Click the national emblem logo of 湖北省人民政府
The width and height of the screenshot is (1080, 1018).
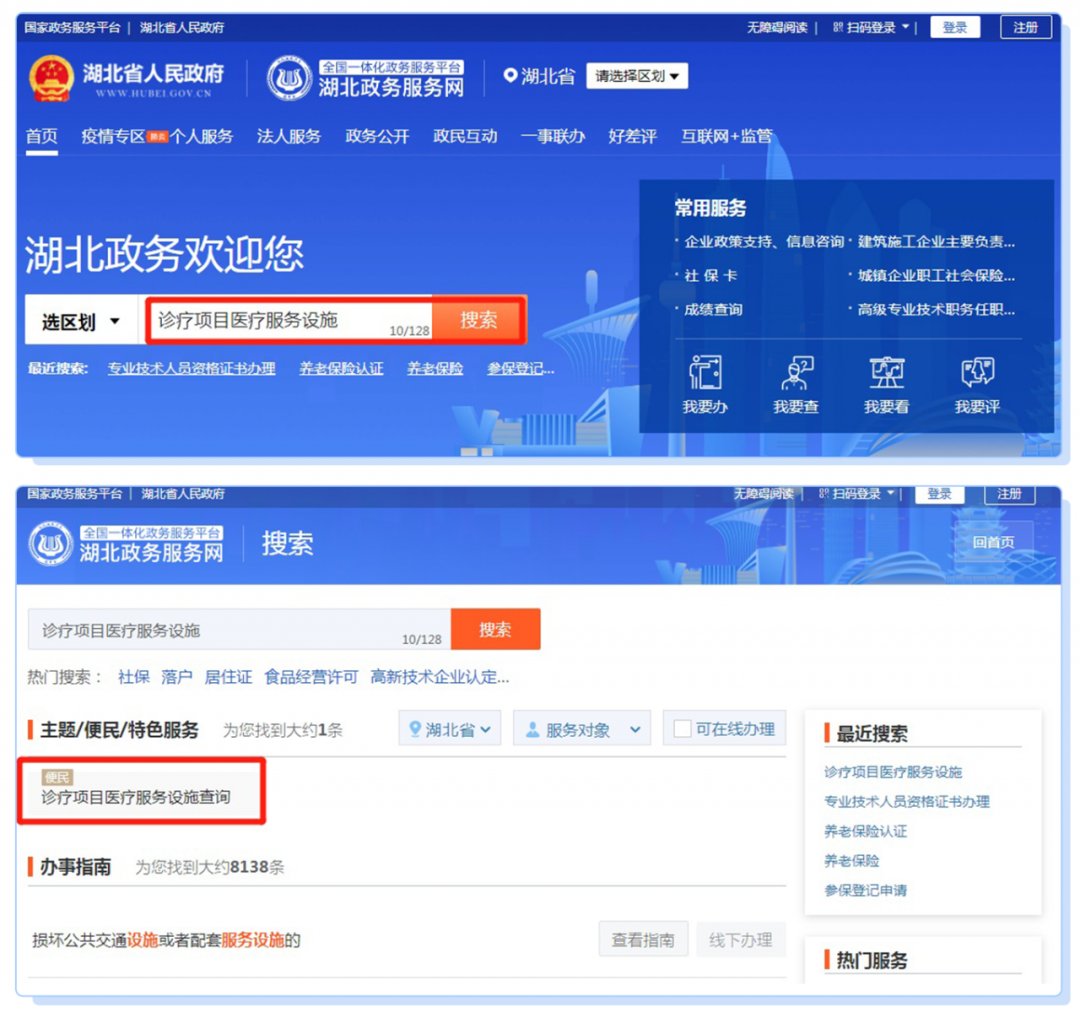point(51,79)
